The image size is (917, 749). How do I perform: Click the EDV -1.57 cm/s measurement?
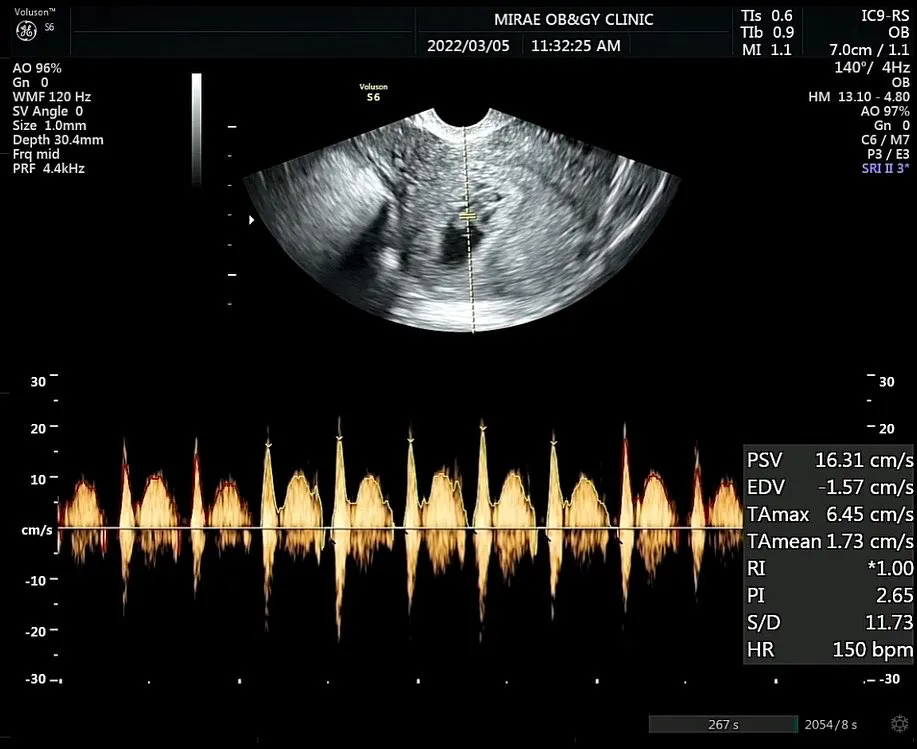coord(829,487)
